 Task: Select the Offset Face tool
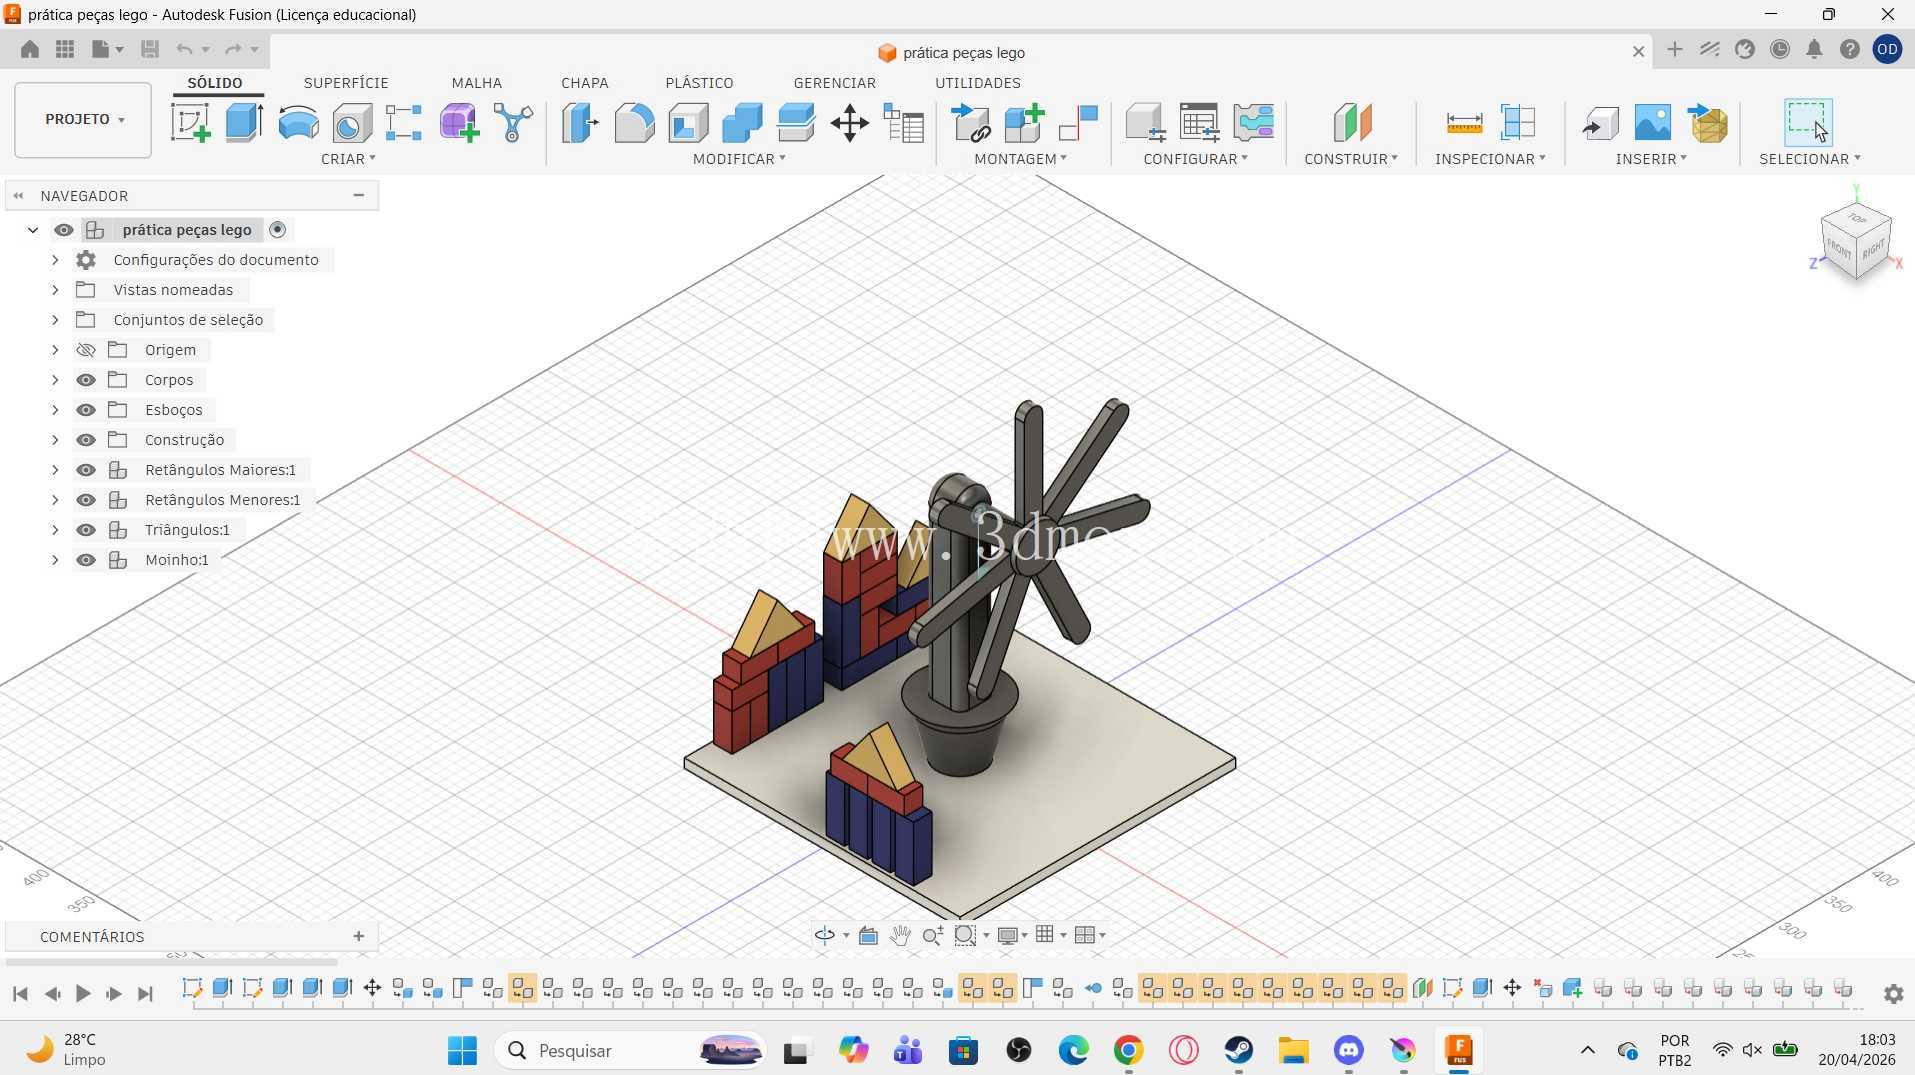[x=796, y=123]
